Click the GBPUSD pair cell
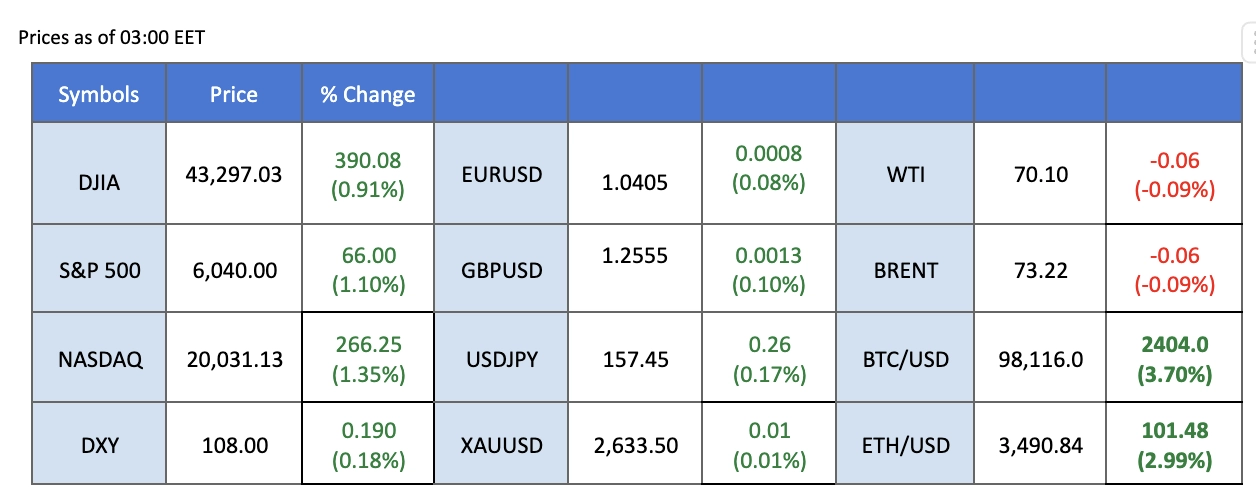 [501, 270]
